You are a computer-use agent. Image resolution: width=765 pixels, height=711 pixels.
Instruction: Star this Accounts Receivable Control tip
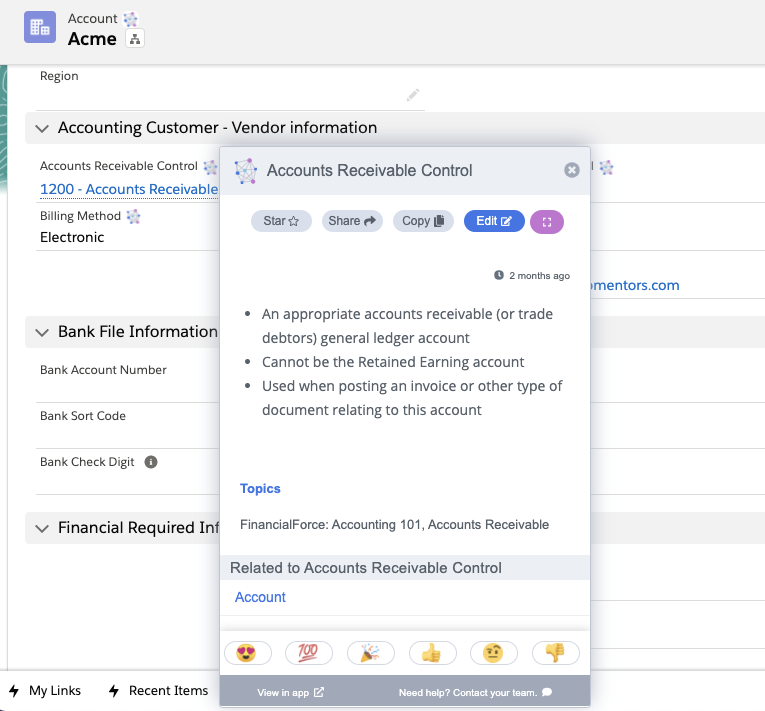(x=281, y=221)
